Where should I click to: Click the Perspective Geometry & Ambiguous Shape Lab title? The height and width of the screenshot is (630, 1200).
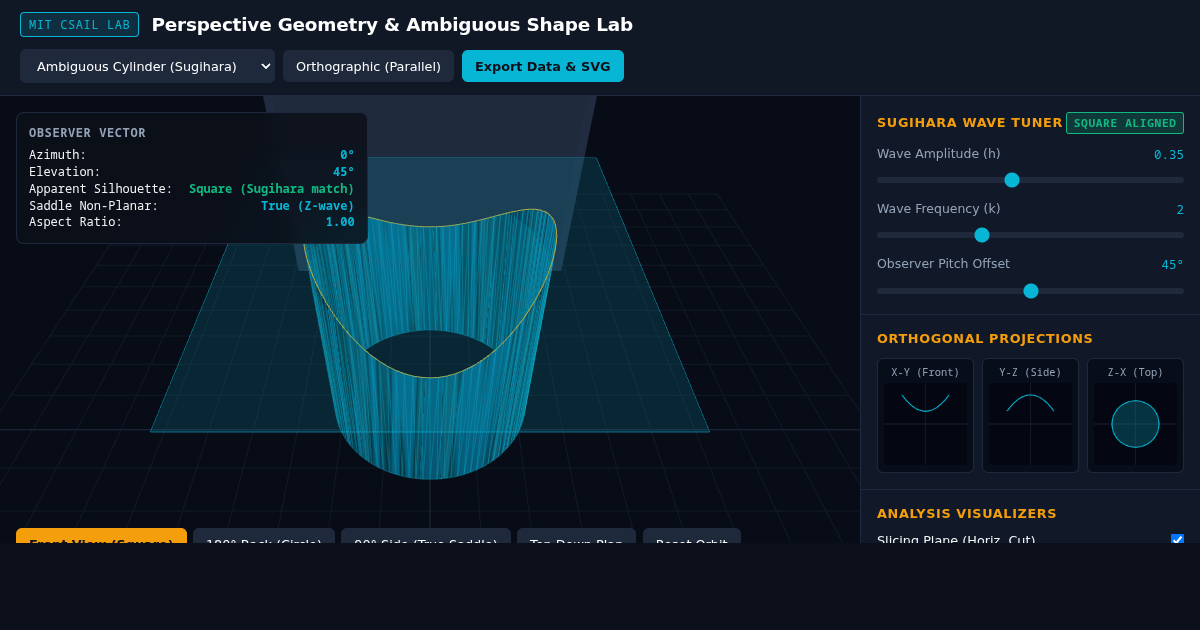(x=392, y=25)
